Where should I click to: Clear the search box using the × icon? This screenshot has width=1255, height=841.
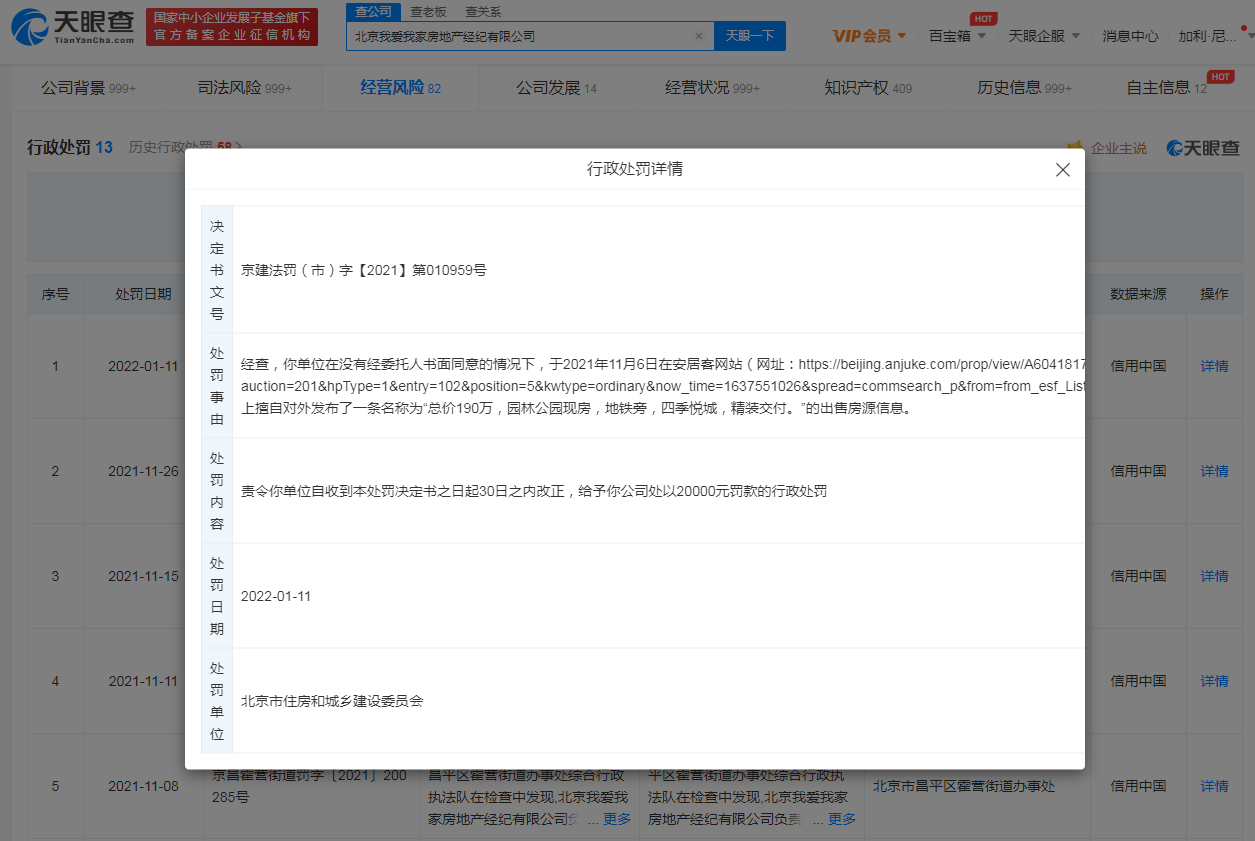[x=698, y=35]
